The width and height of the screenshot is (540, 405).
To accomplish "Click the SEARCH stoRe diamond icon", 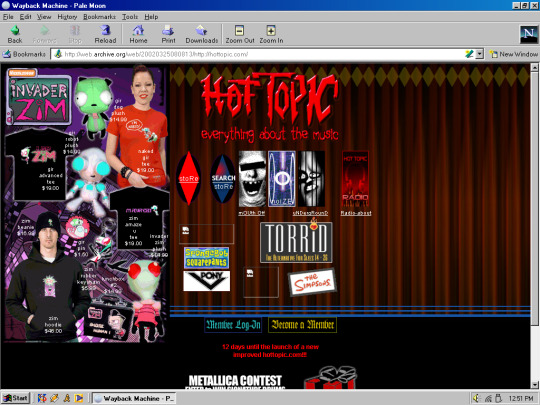I will [223, 179].
